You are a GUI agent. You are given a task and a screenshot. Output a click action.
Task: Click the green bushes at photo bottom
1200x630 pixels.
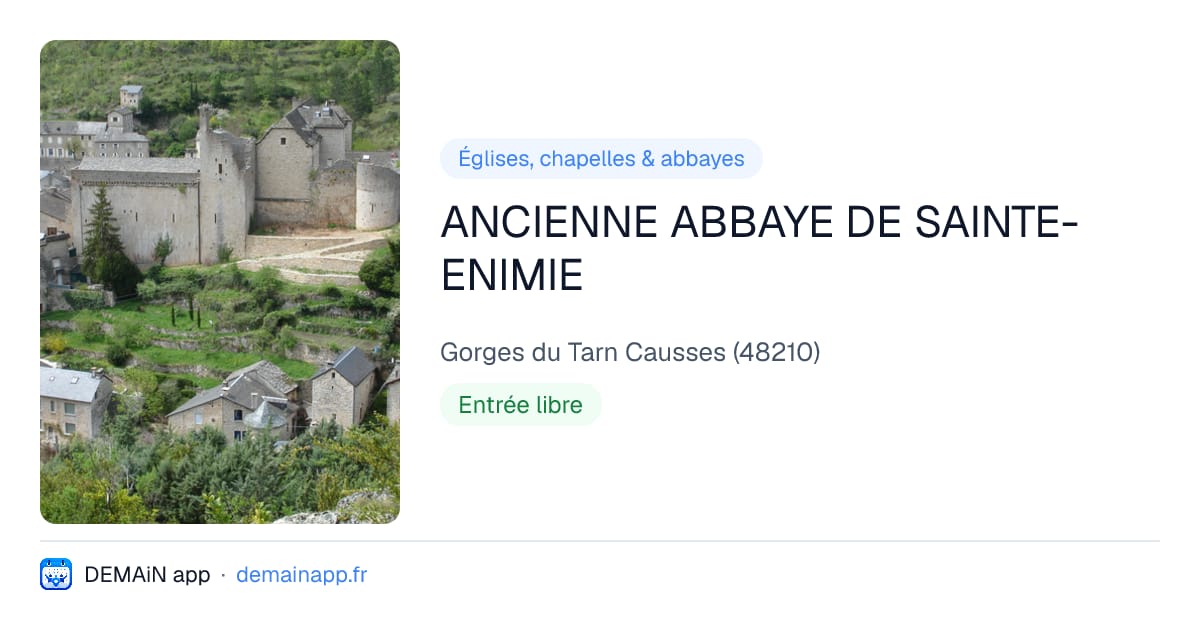[x=200, y=480]
